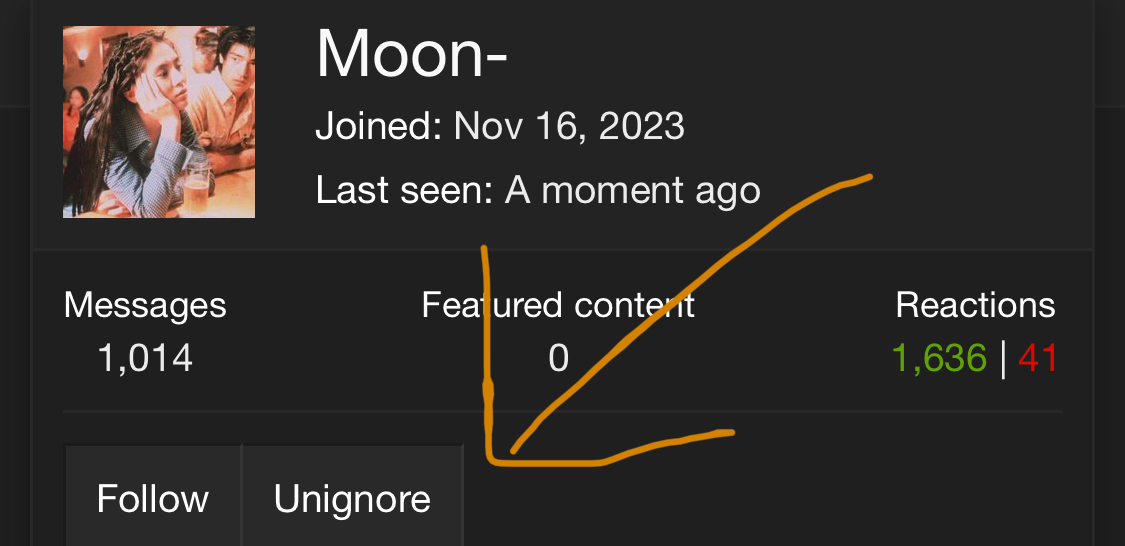The image size is (1125, 546).
Task: View the red 41 negative reactions
Action: 1037,358
